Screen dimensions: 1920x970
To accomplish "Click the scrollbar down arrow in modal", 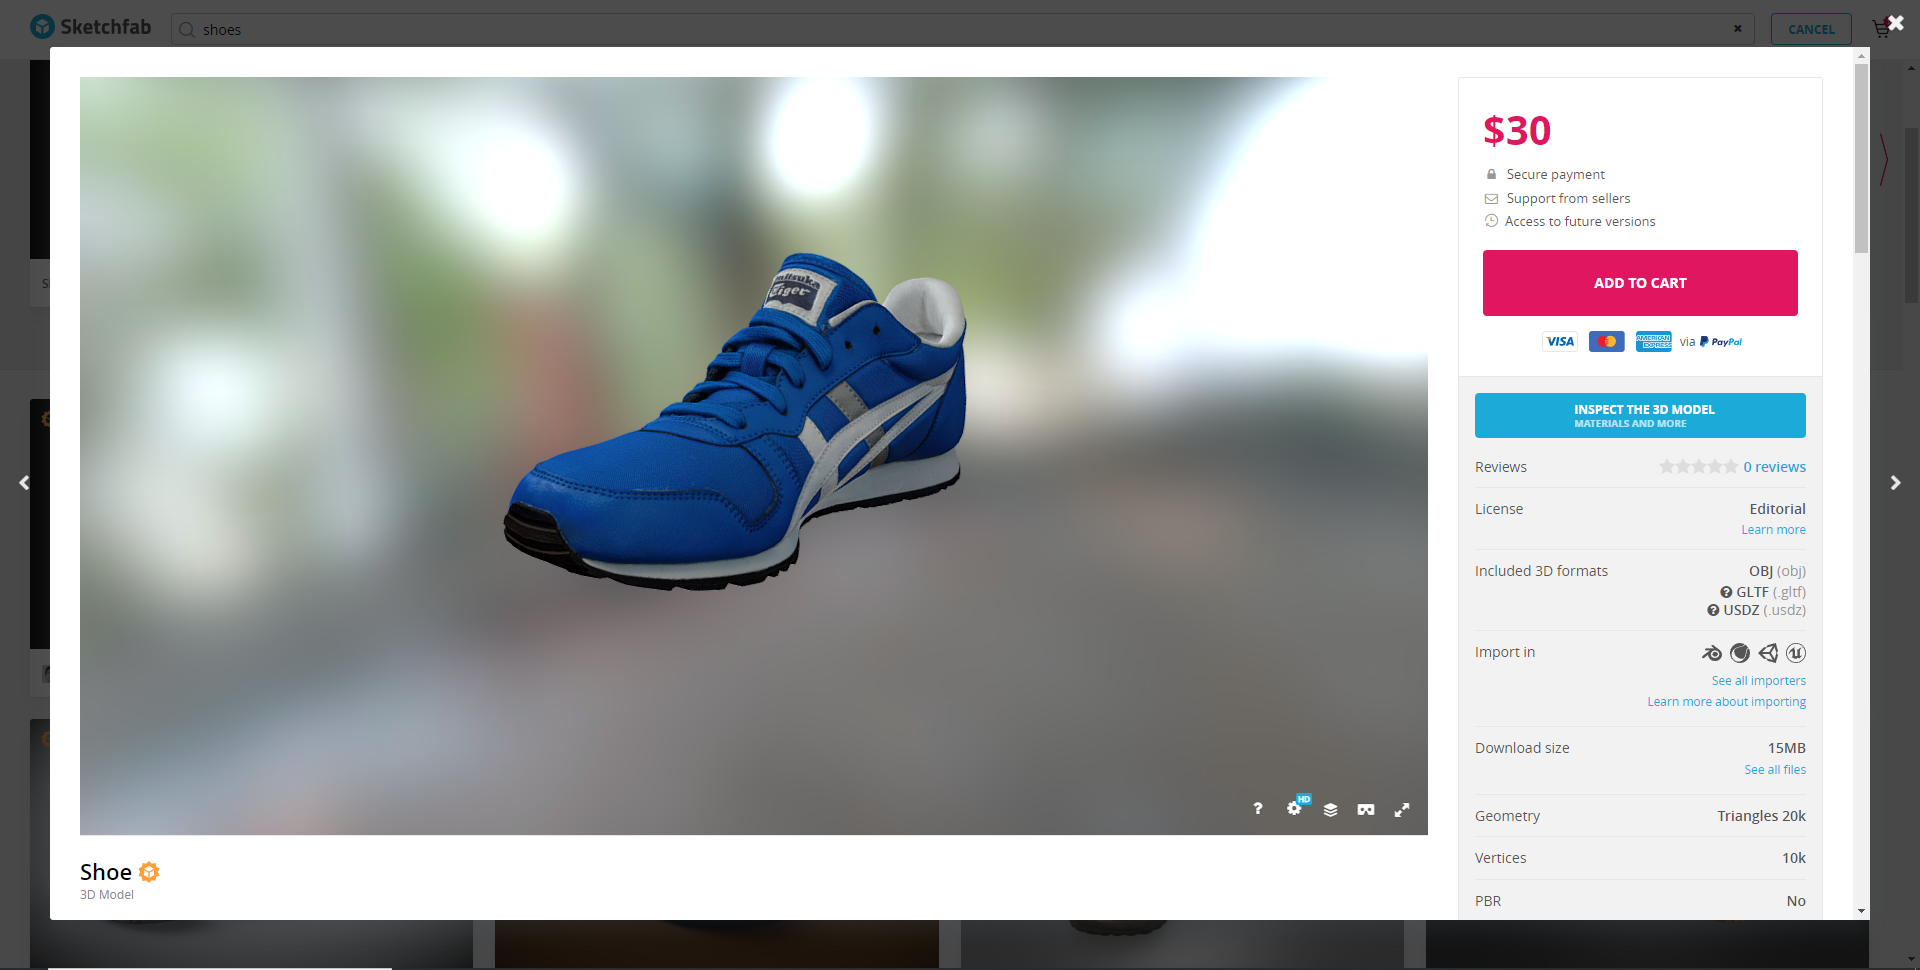I will pos(1861,911).
